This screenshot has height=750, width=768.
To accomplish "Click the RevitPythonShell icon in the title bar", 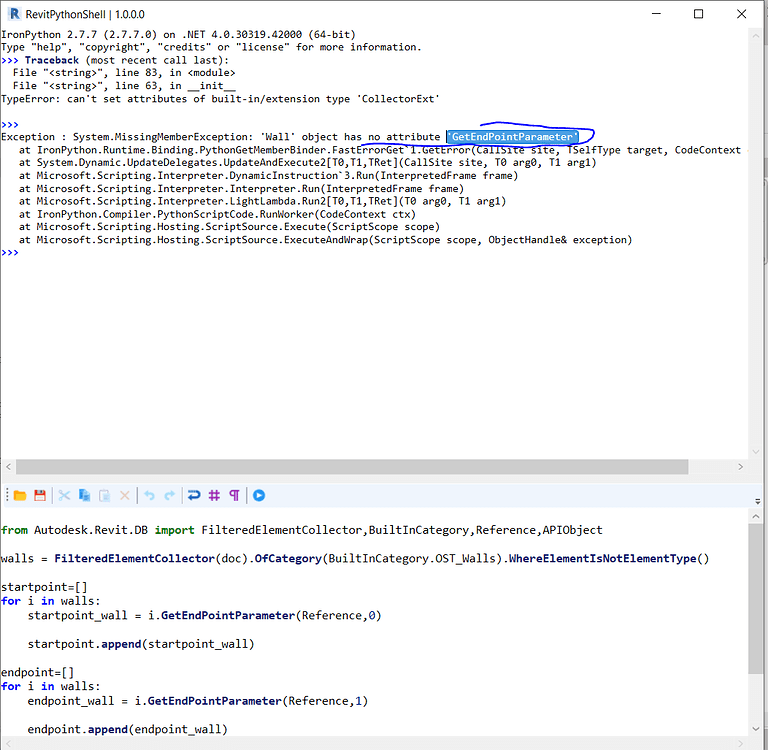I will pyautogui.click(x=12, y=14).
